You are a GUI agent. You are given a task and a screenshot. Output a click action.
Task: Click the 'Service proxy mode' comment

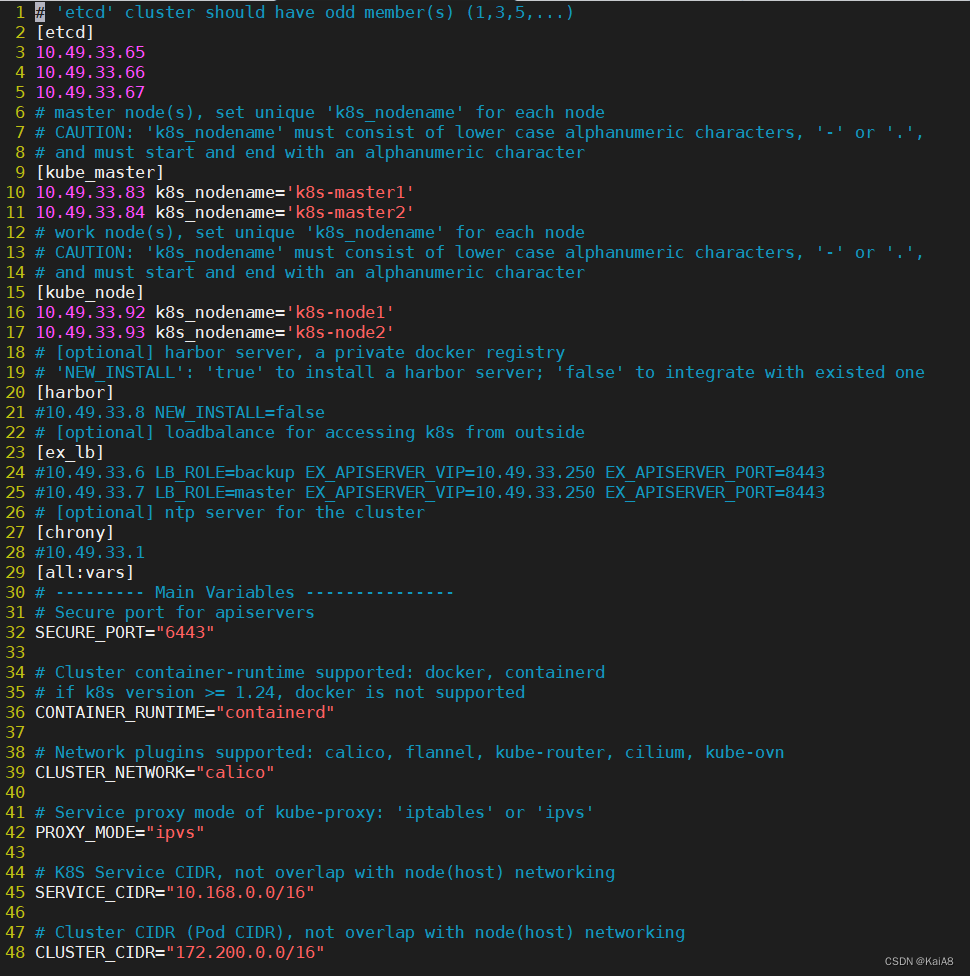[x=314, y=812]
